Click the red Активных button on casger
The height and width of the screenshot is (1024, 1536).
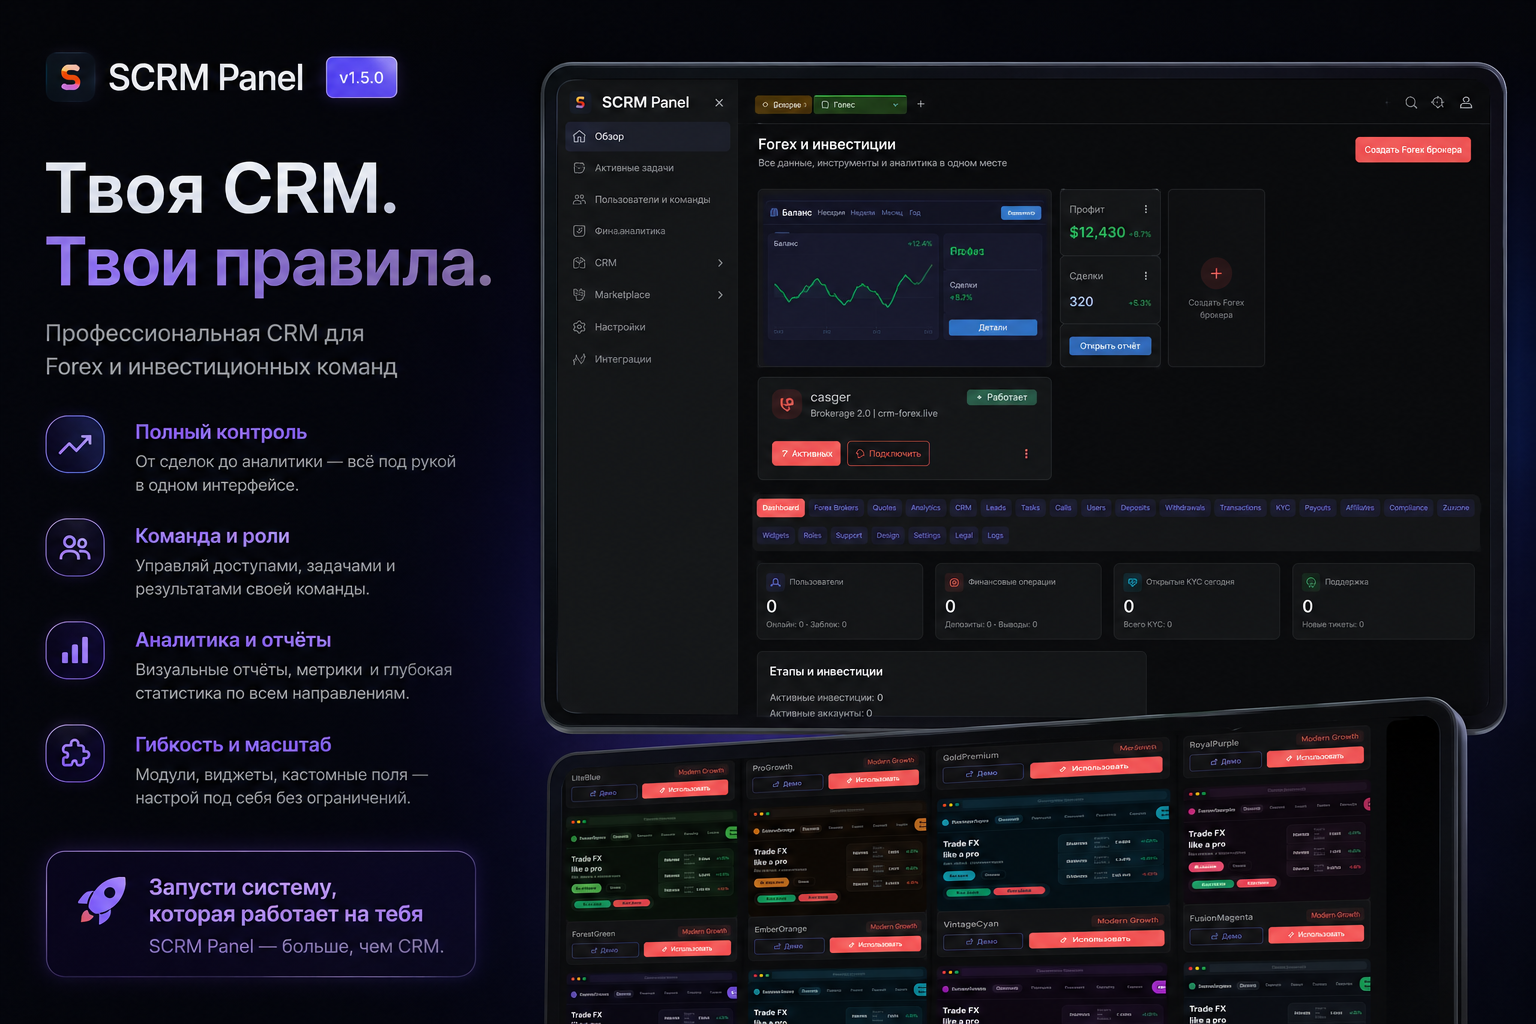pyautogui.click(x=806, y=454)
